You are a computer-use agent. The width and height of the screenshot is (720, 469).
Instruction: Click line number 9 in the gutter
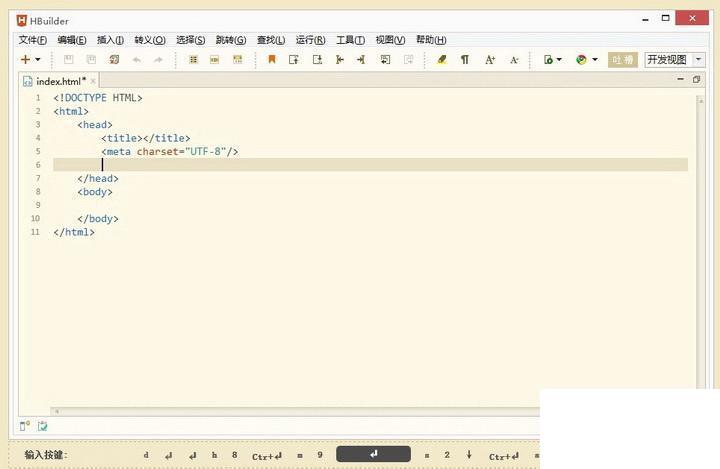coord(38,205)
